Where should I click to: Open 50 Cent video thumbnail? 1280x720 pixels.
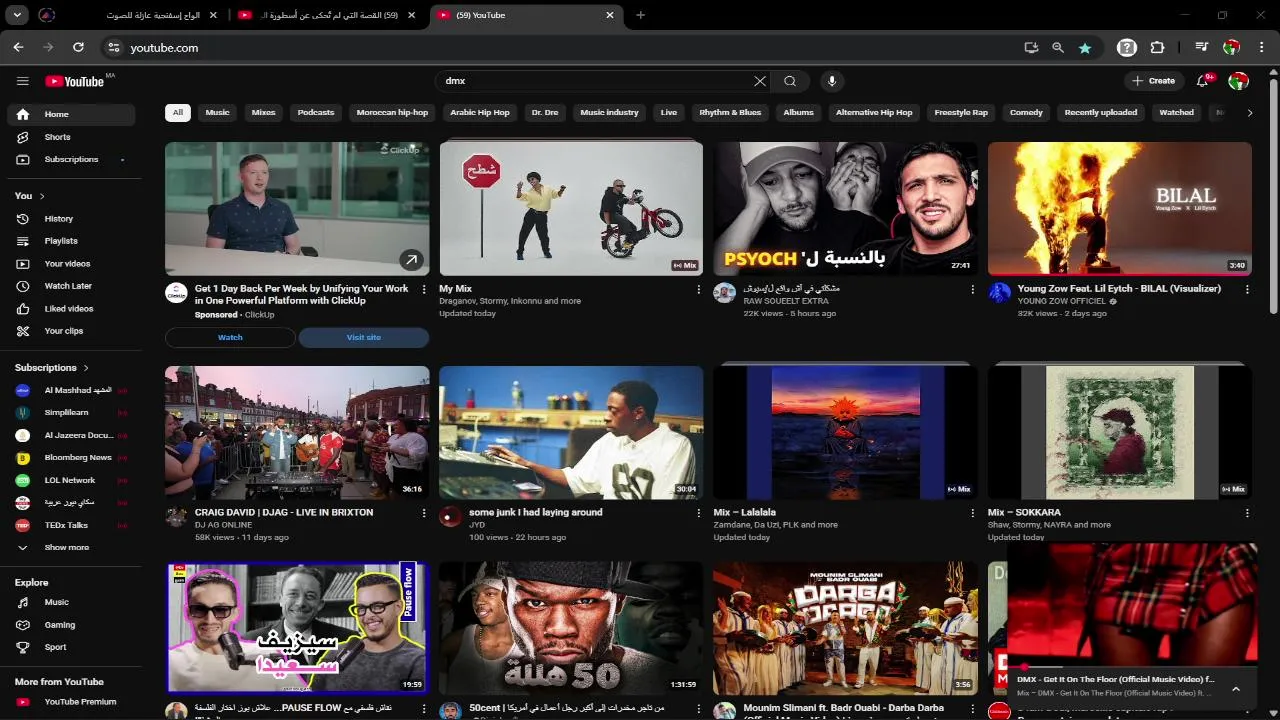tap(571, 628)
